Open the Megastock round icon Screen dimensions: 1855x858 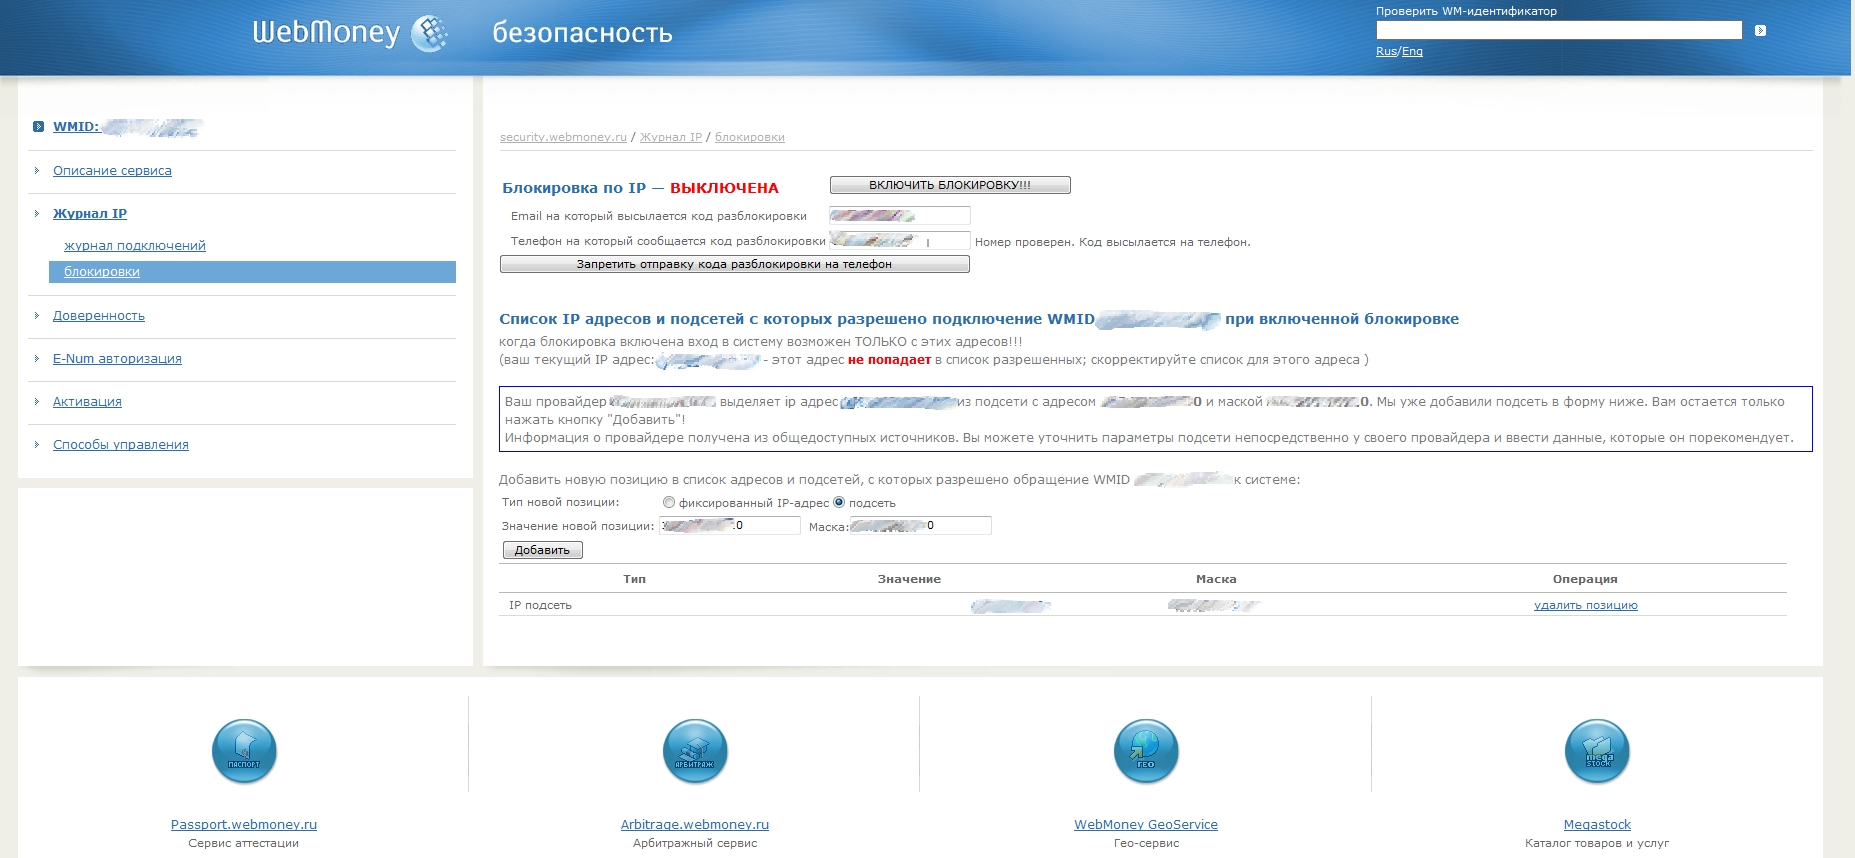(1597, 751)
